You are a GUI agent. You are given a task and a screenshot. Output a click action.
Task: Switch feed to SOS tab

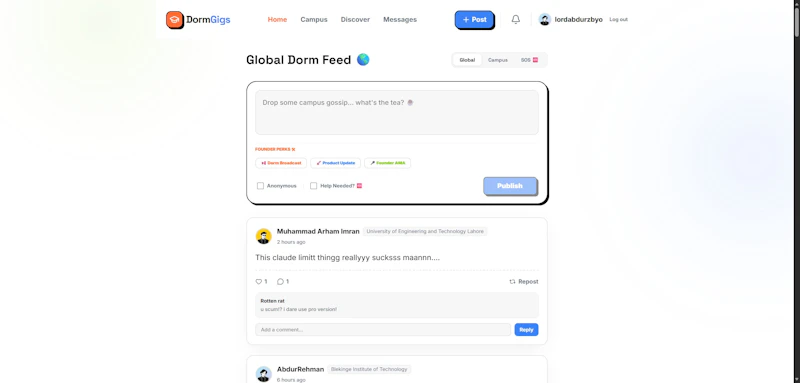pos(529,60)
